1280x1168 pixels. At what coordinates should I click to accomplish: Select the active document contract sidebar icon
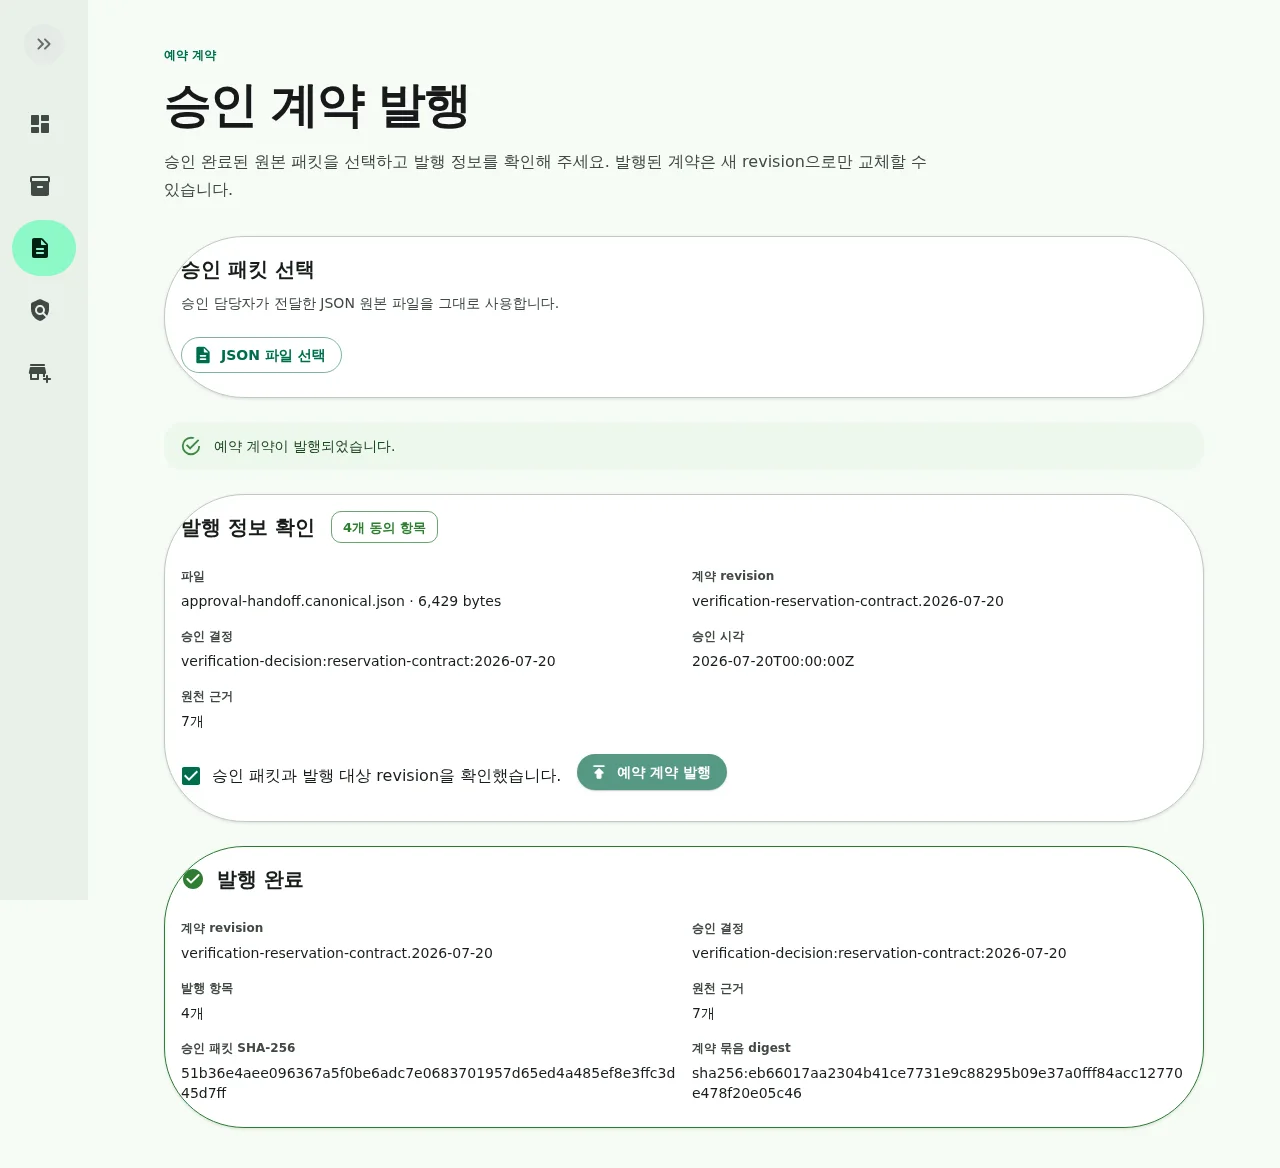click(44, 248)
